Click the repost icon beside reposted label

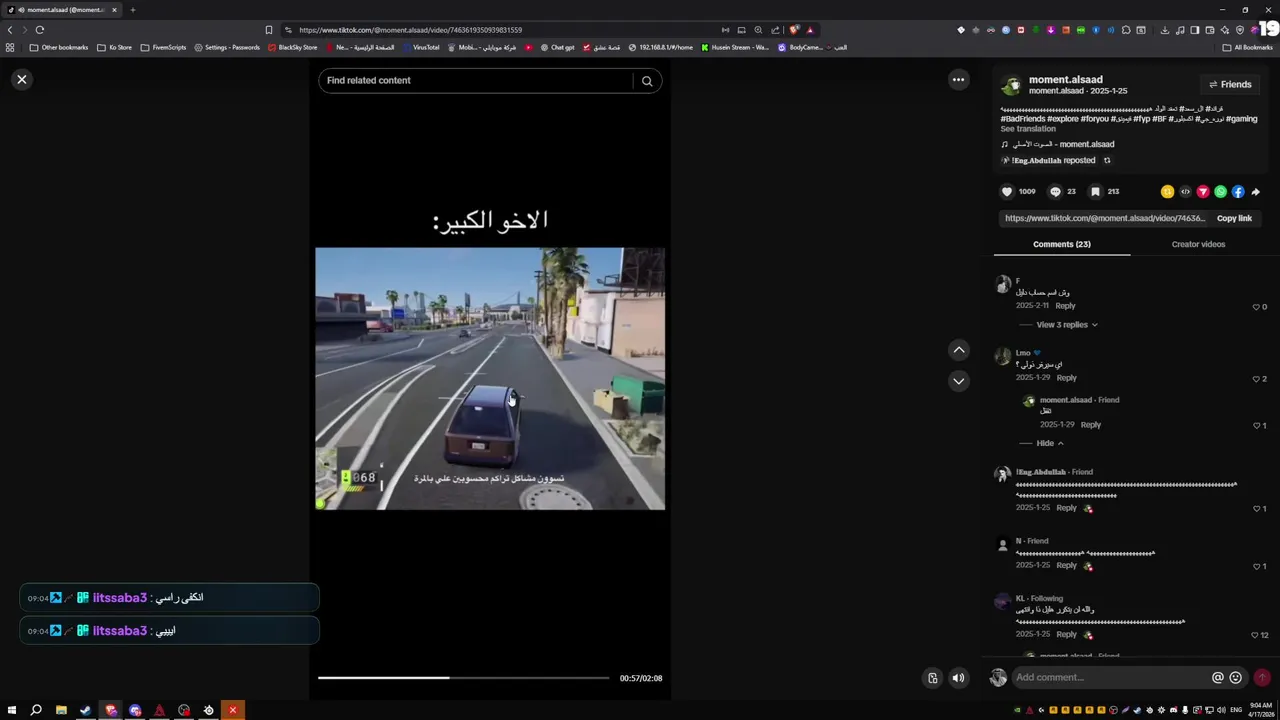tap(1106, 160)
